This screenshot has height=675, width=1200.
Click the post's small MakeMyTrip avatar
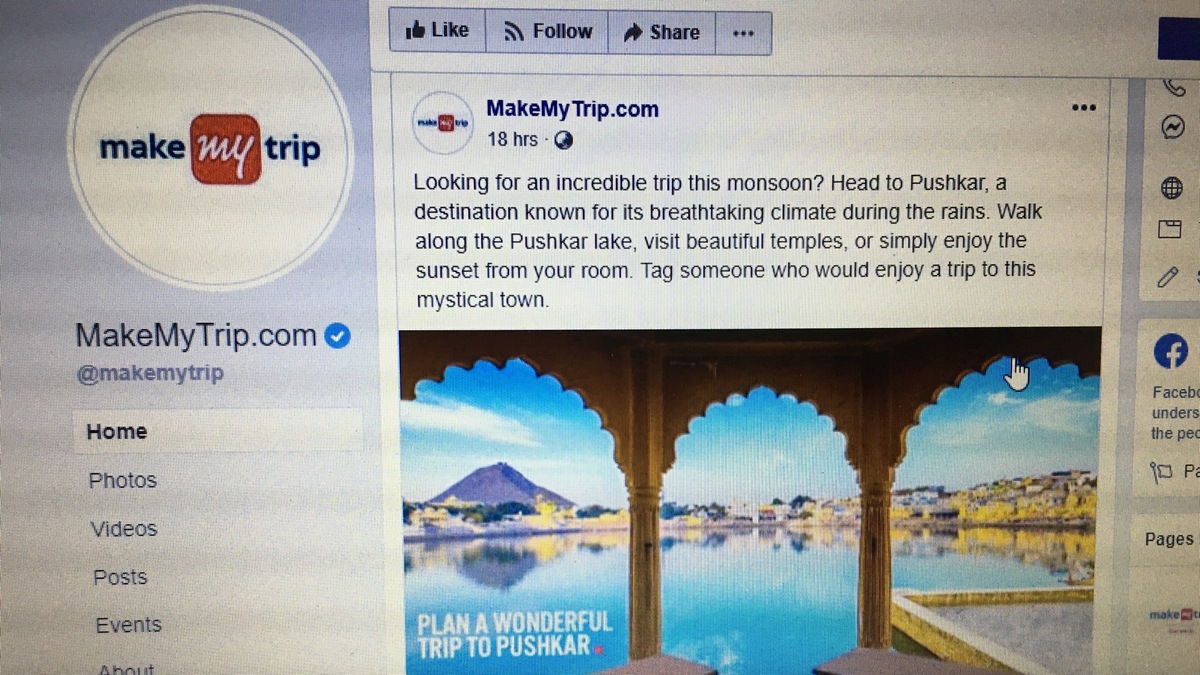443,123
